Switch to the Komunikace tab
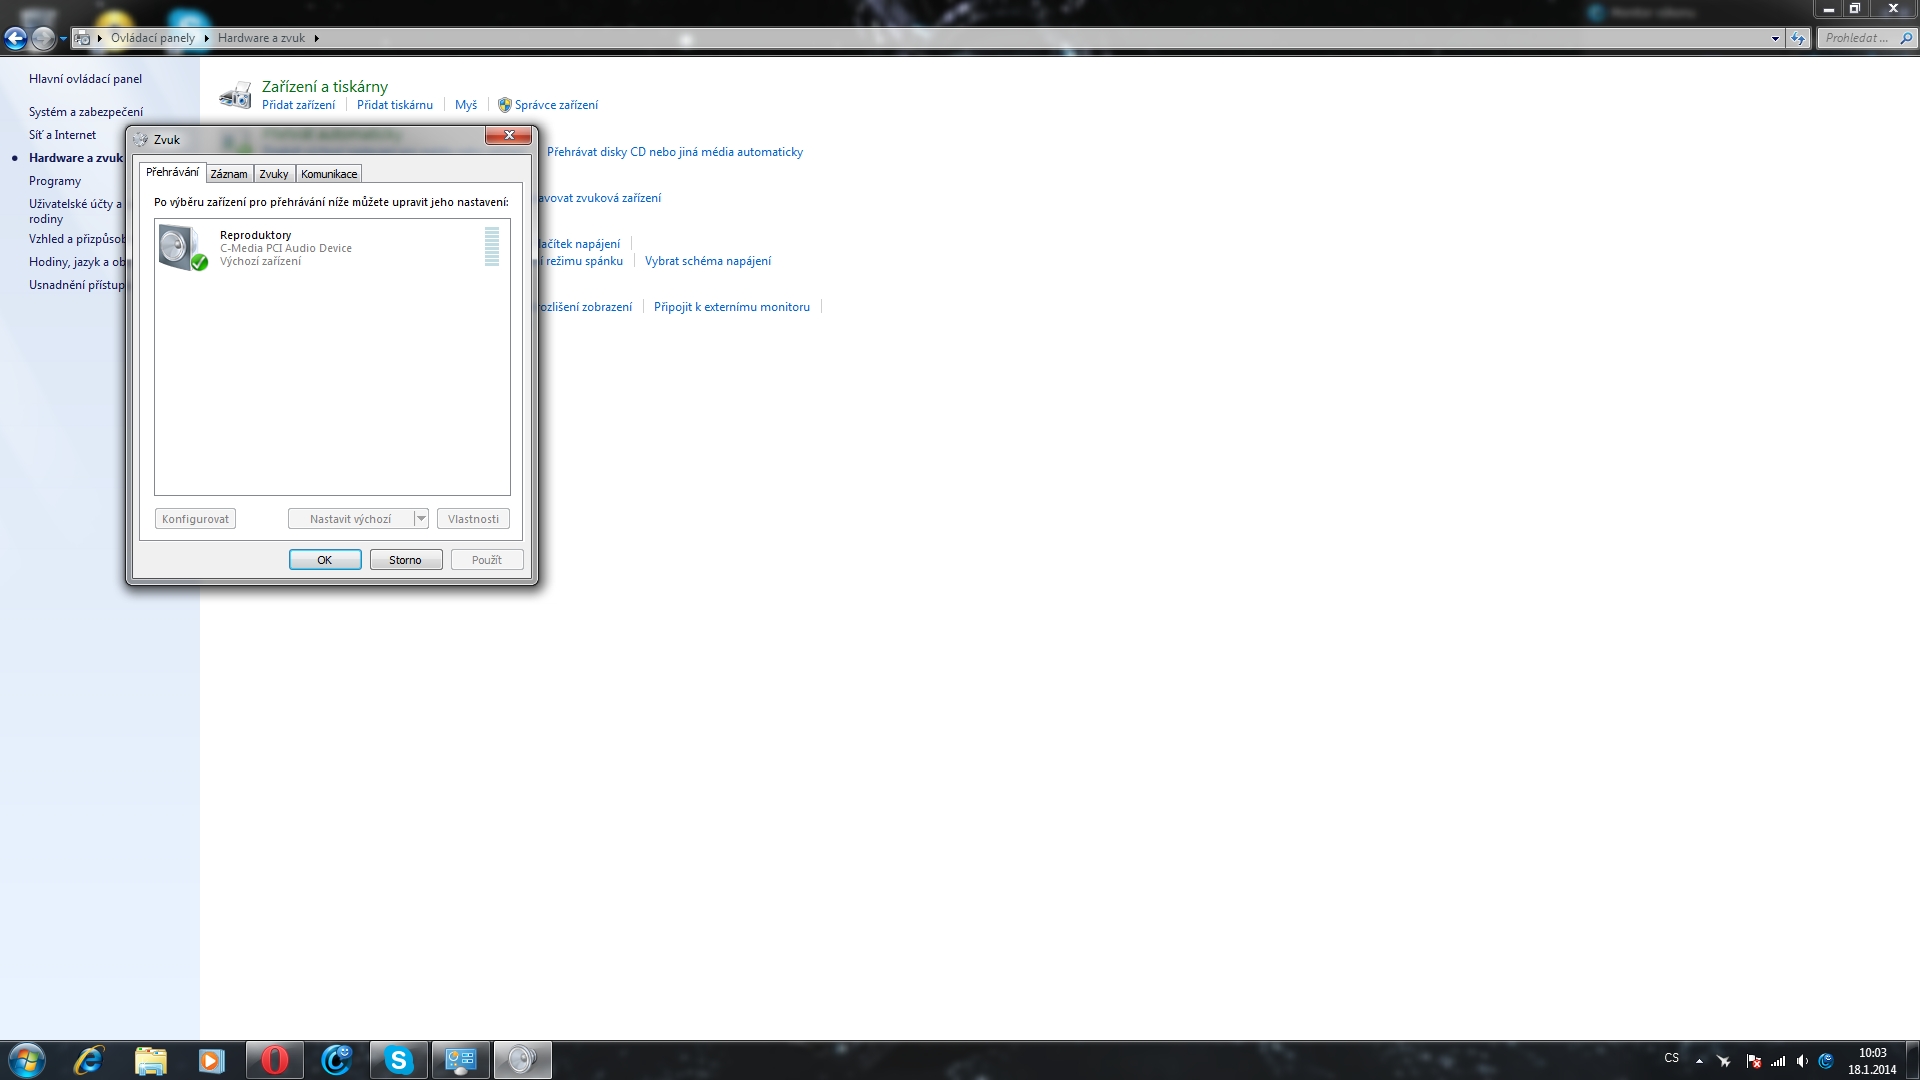1920x1080 pixels. [x=329, y=174]
